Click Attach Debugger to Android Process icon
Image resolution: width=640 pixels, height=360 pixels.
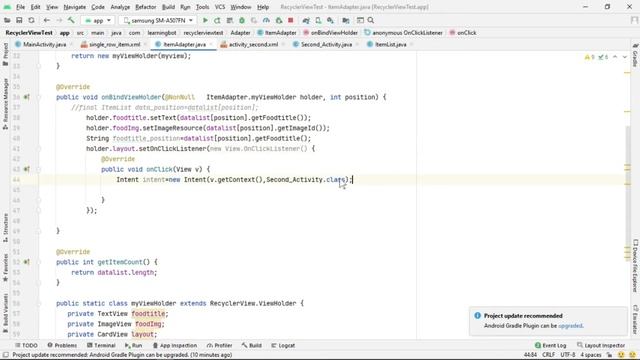tap(279, 20)
